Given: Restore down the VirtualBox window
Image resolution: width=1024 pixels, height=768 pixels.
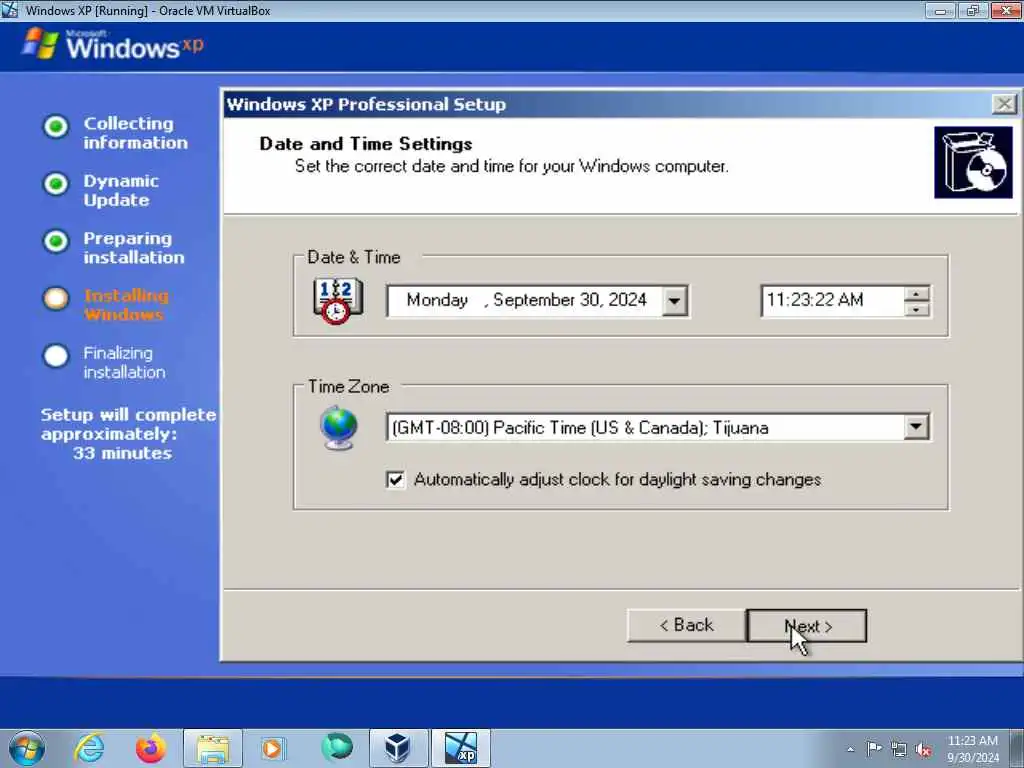Looking at the screenshot, I should pyautogui.click(x=972, y=10).
